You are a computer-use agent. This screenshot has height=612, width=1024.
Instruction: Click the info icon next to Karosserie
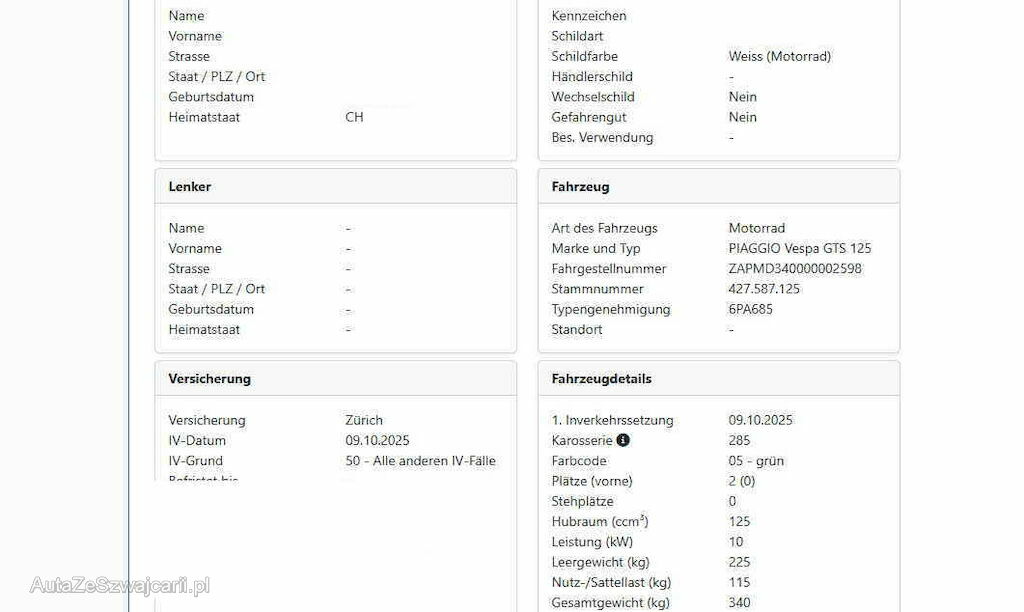(x=623, y=440)
